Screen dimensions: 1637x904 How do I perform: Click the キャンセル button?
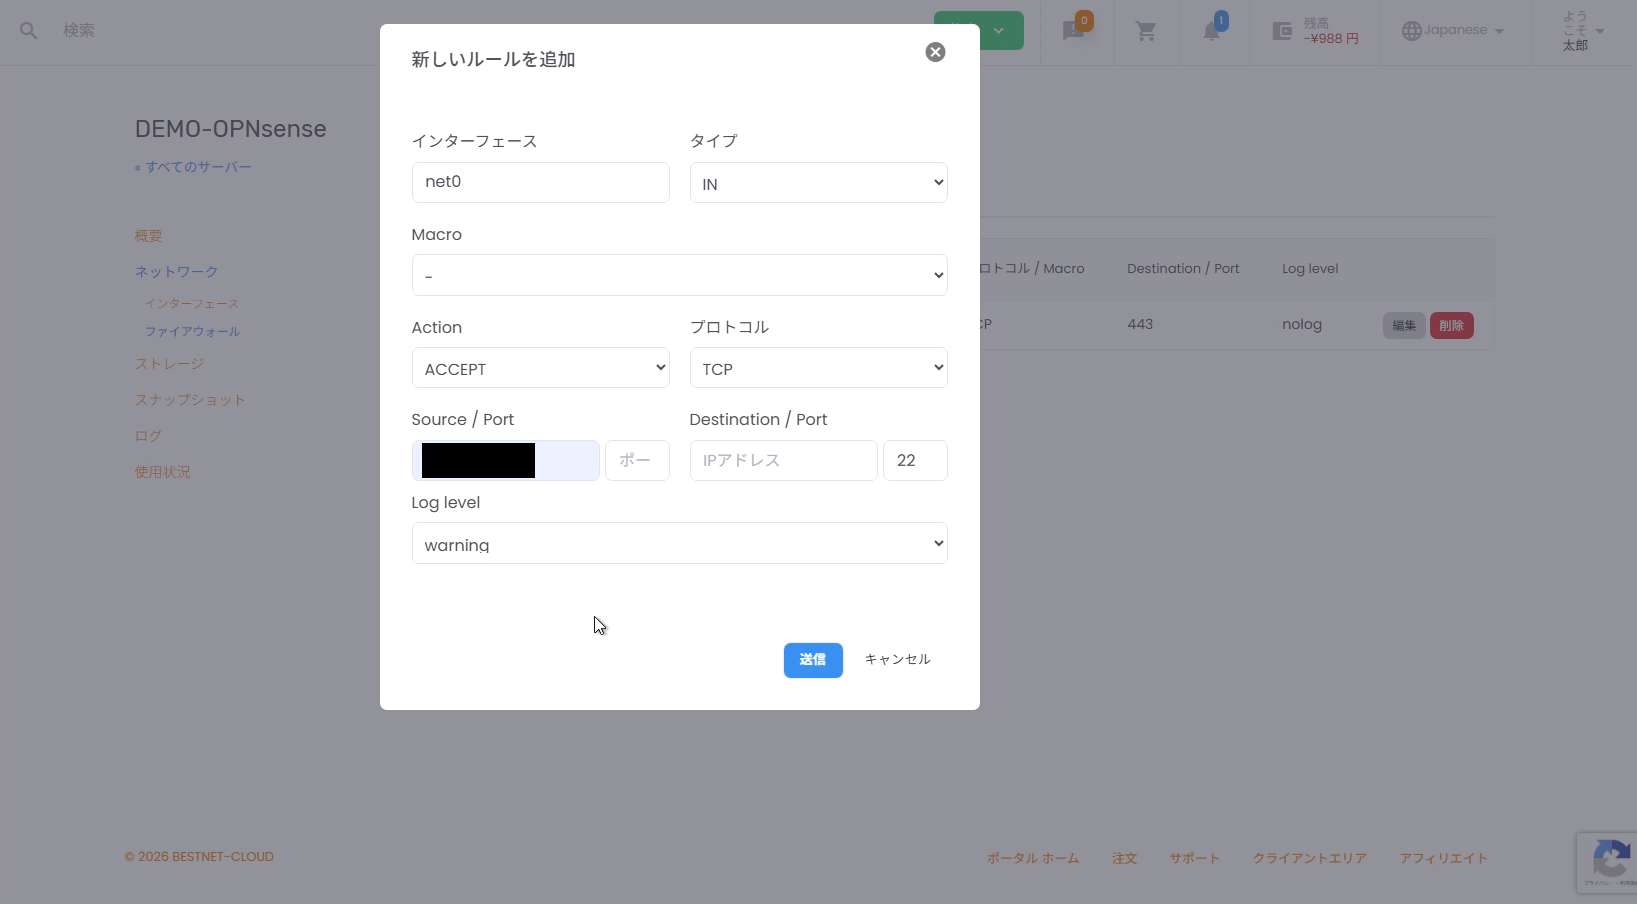[897, 660]
